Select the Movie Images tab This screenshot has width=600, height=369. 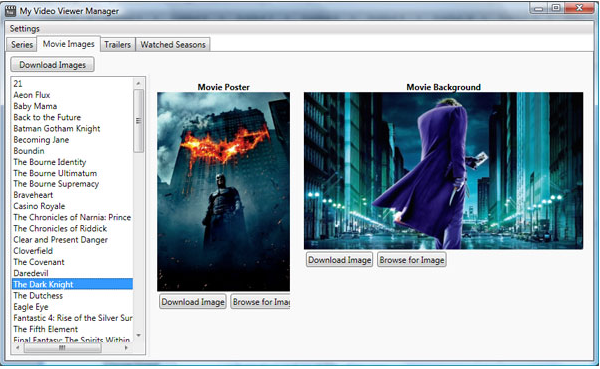click(x=68, y=44)
